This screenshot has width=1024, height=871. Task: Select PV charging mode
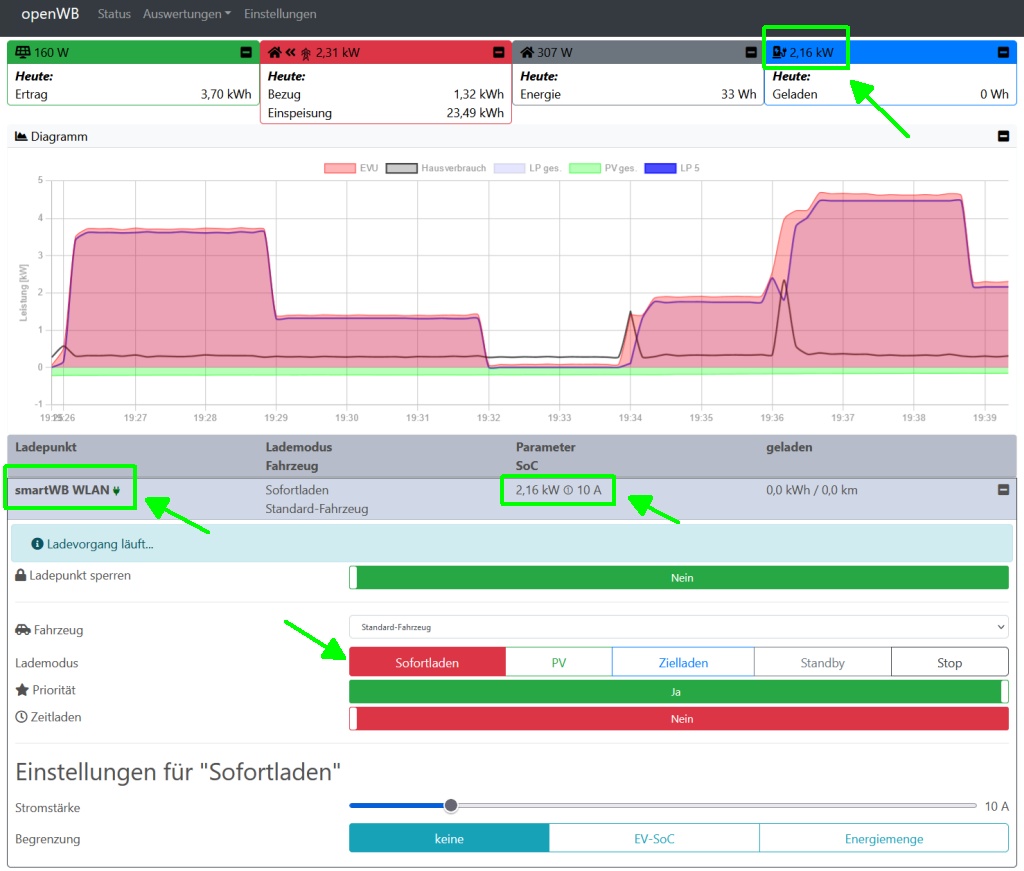tap(558, 663)
